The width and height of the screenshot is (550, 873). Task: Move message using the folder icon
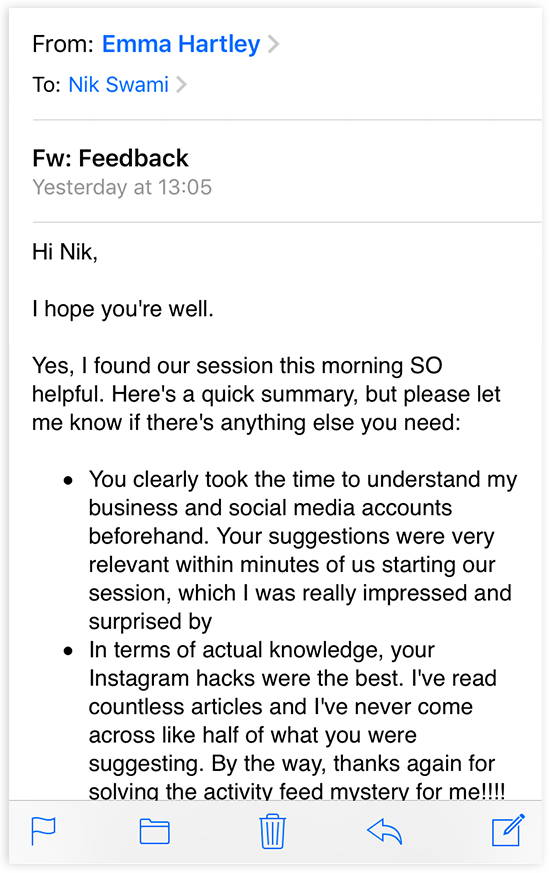coord(154,832)
